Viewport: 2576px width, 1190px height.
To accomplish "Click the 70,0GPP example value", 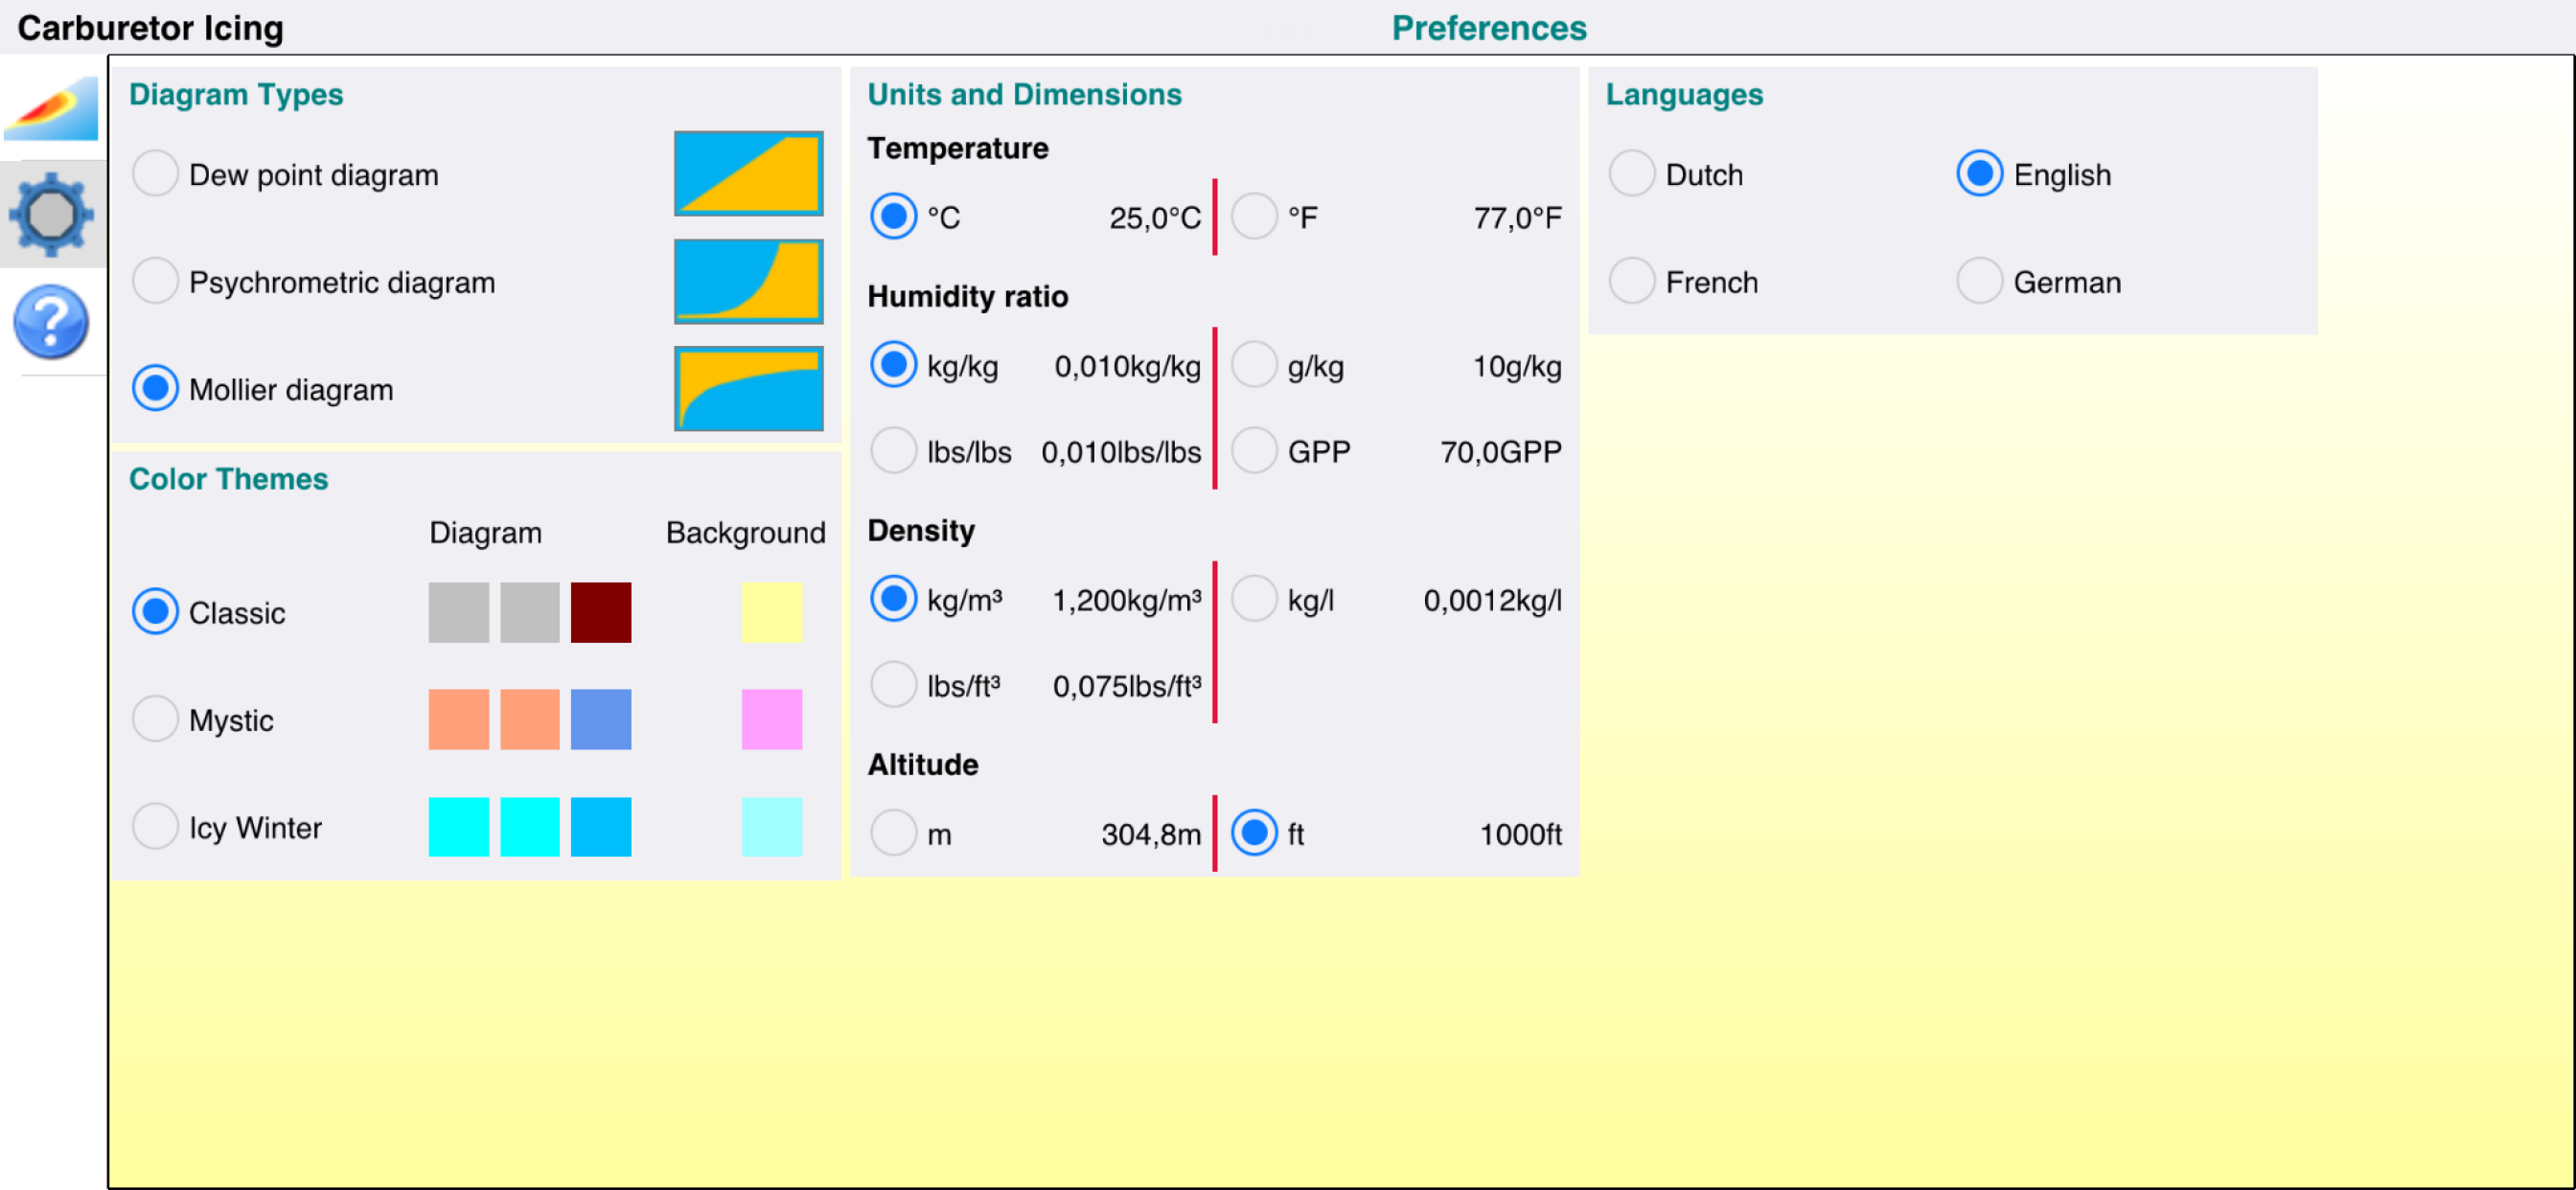I will click(1500, 452).
